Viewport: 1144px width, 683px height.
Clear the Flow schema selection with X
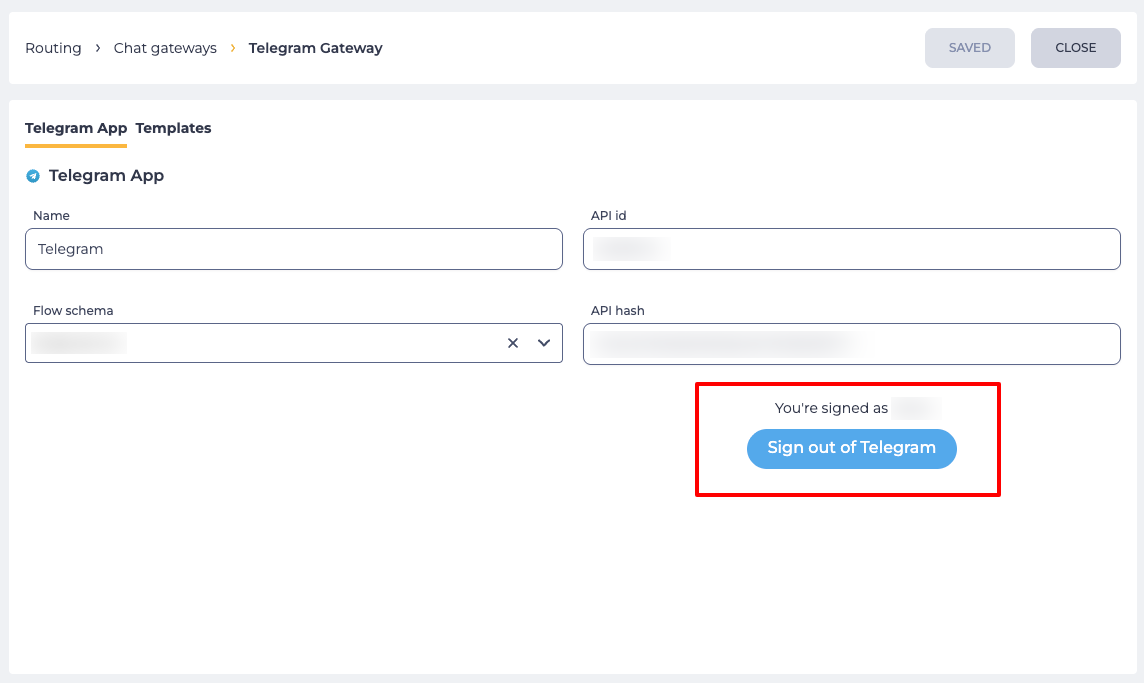[513, 343]
